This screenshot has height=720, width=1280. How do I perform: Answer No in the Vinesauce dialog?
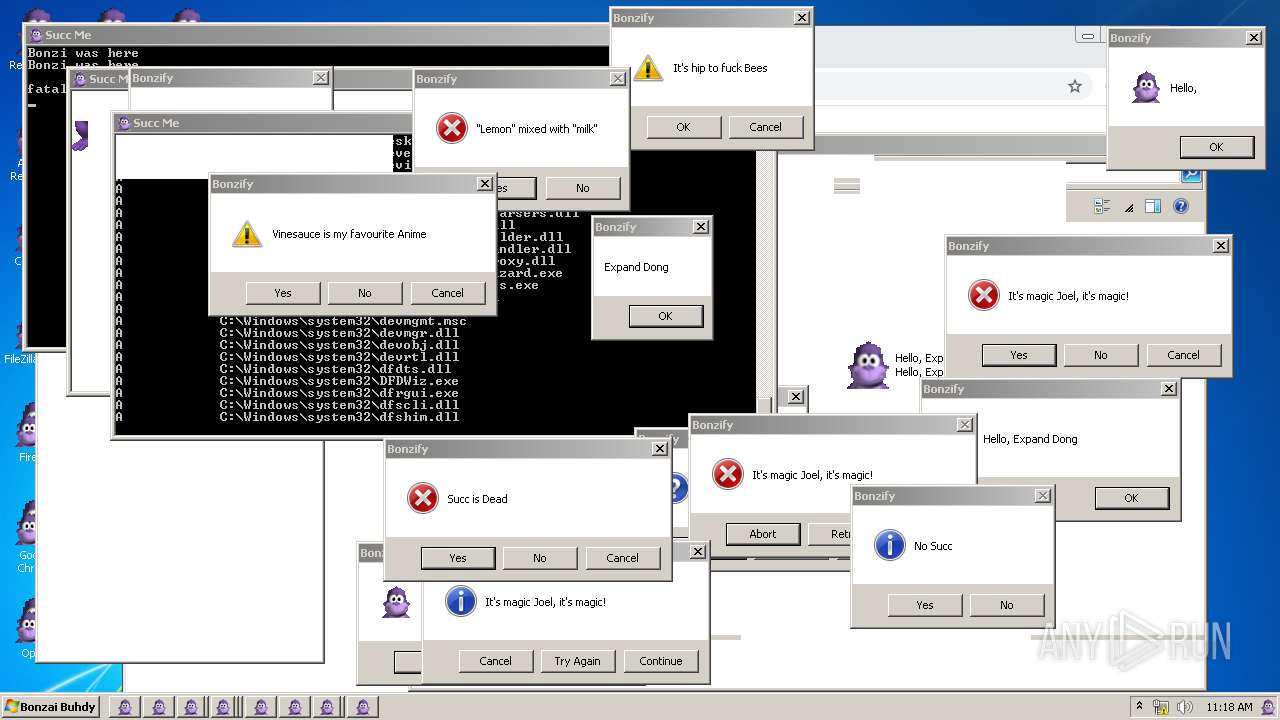click(x=365, y=293)
